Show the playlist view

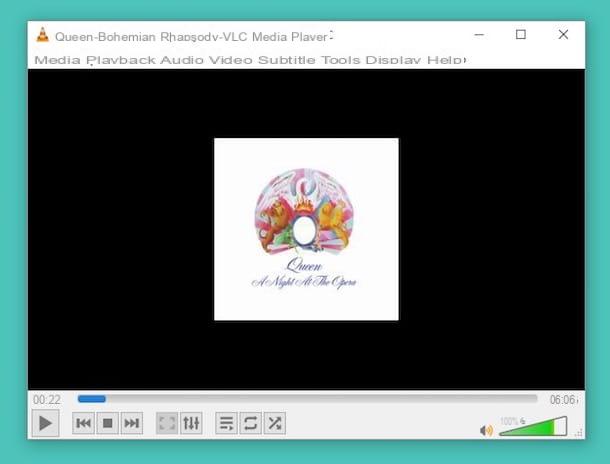pyautogui.click(x=226, y=423)
